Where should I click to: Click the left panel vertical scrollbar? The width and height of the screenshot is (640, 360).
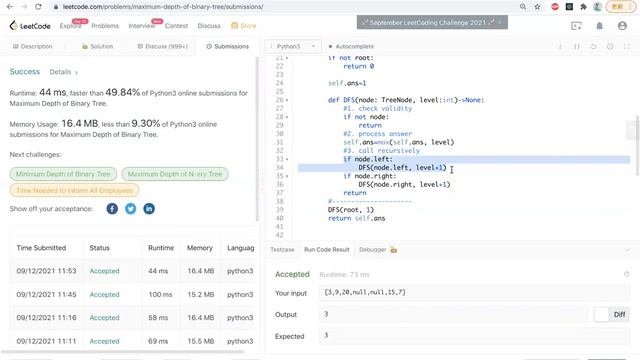click(x=257, y=139)
